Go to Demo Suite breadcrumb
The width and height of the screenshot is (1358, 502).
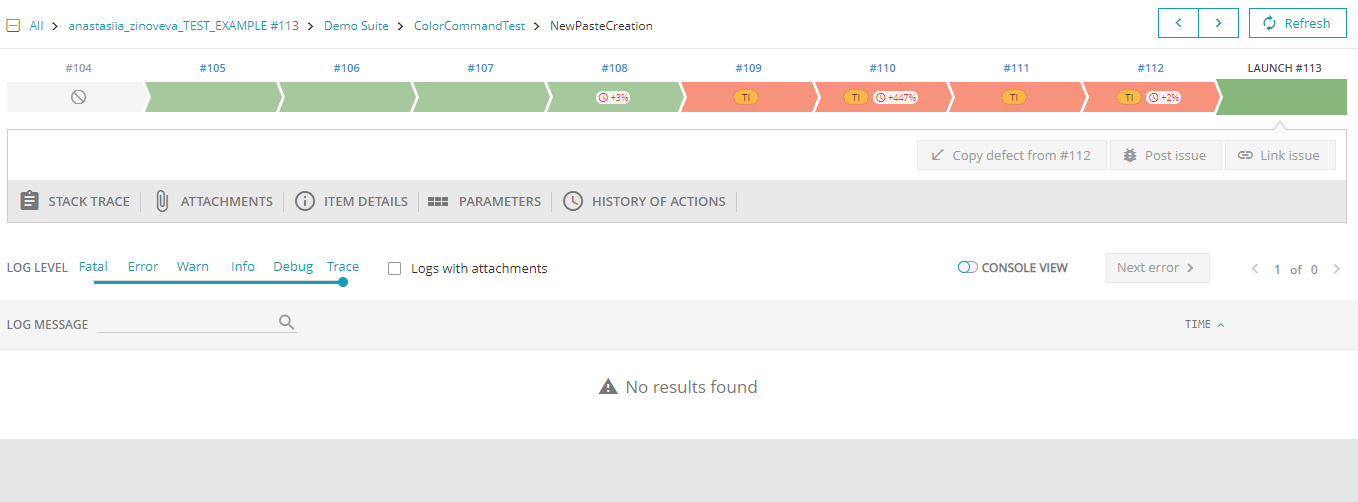click(356, 26)
